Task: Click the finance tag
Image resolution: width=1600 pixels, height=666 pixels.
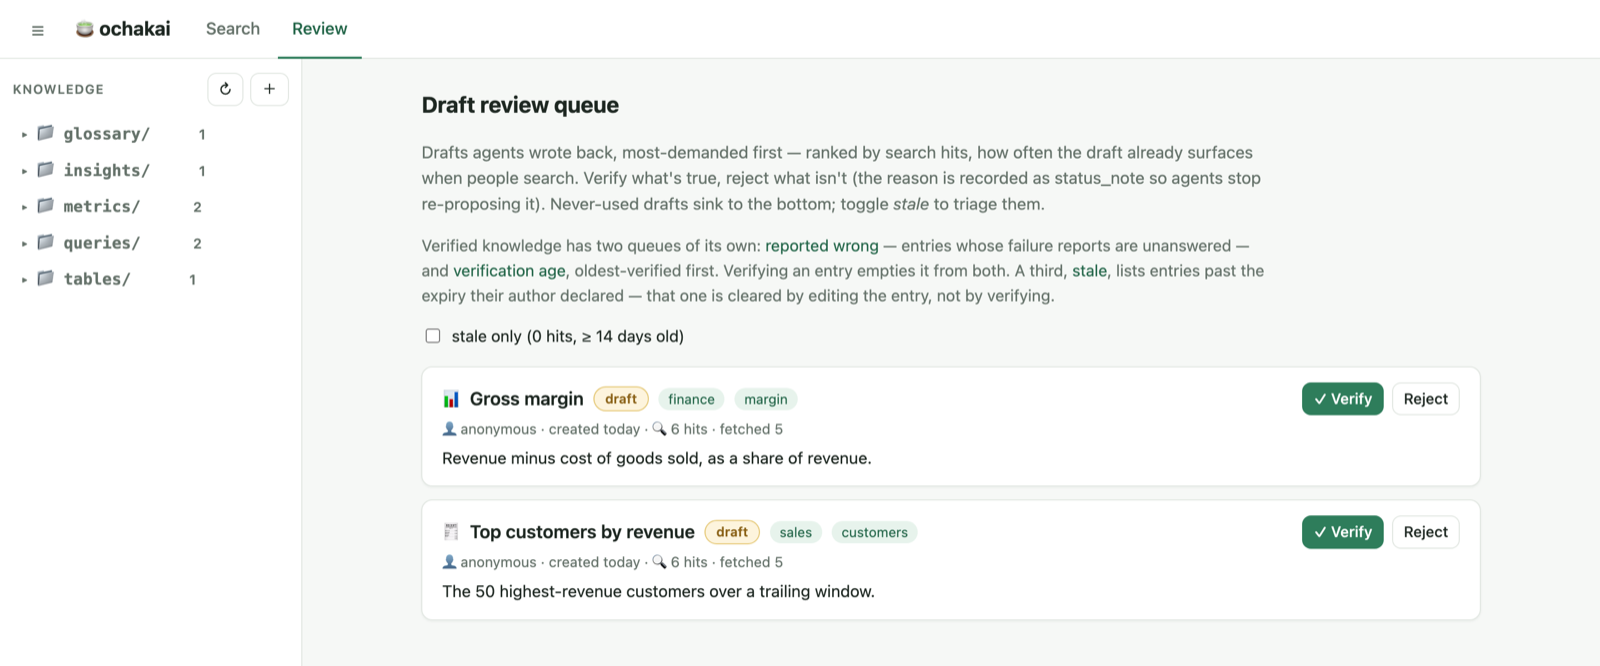Action: click(691, 399)
